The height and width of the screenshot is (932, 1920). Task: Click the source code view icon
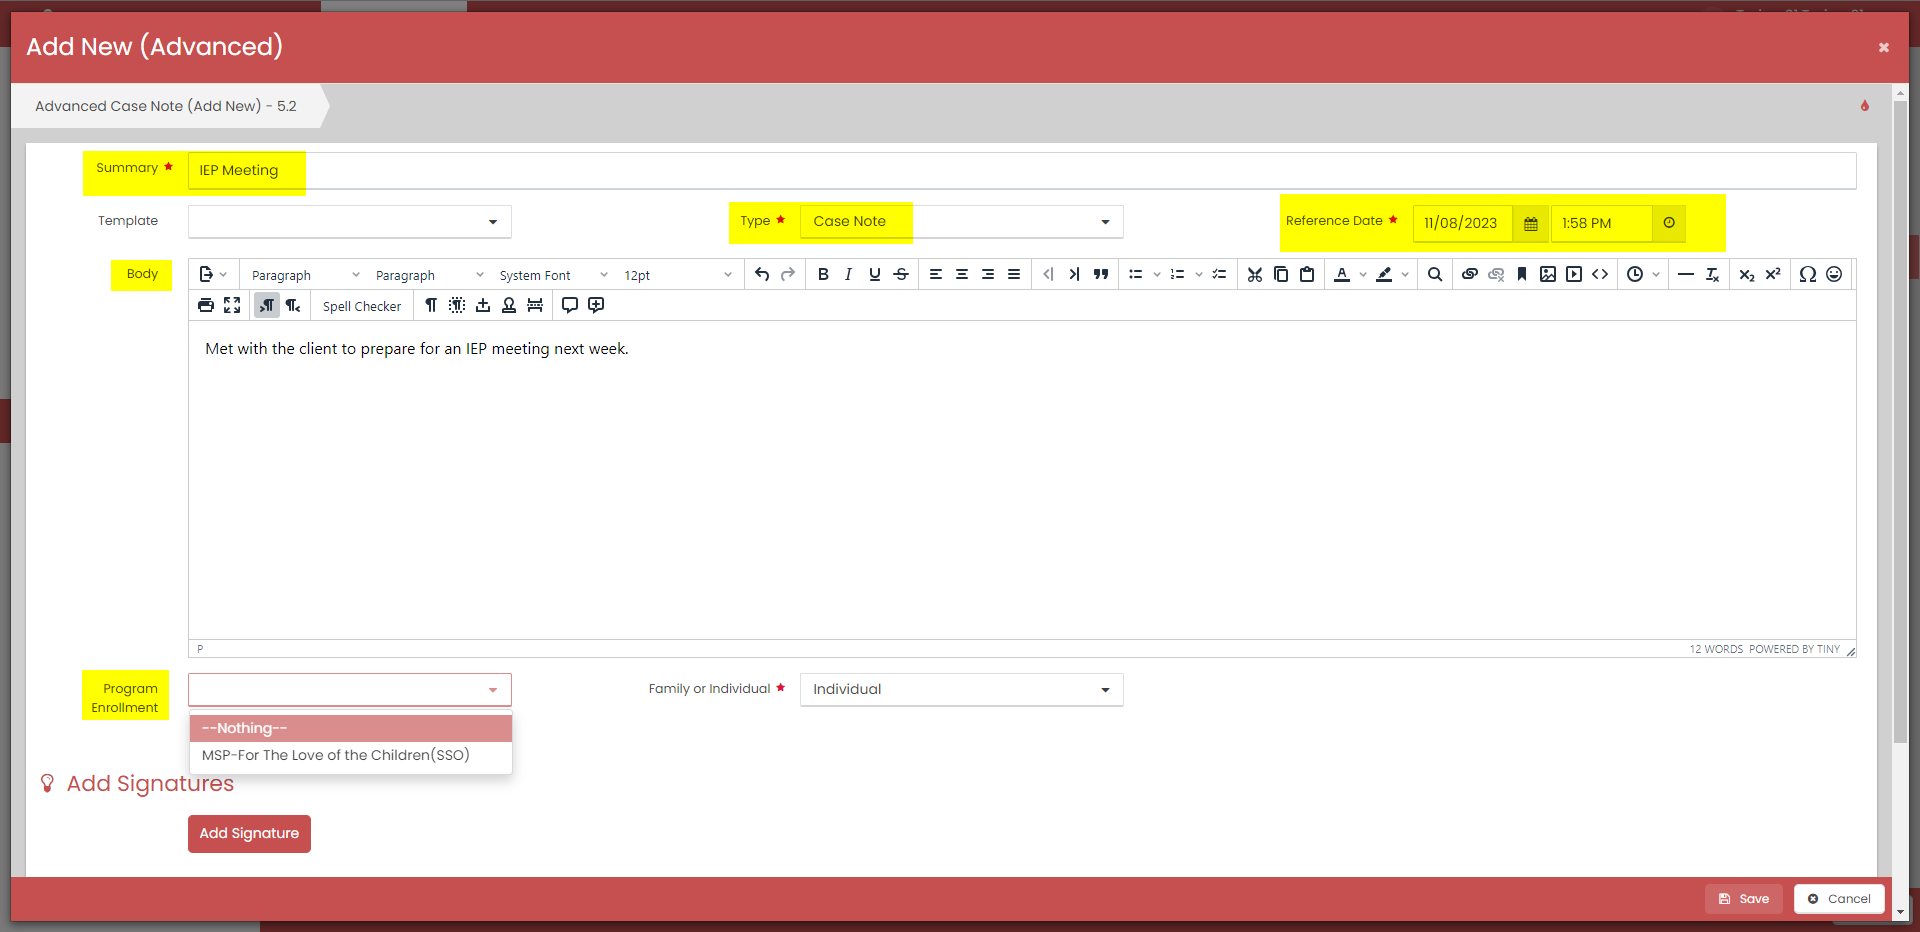click(1600, 275)
